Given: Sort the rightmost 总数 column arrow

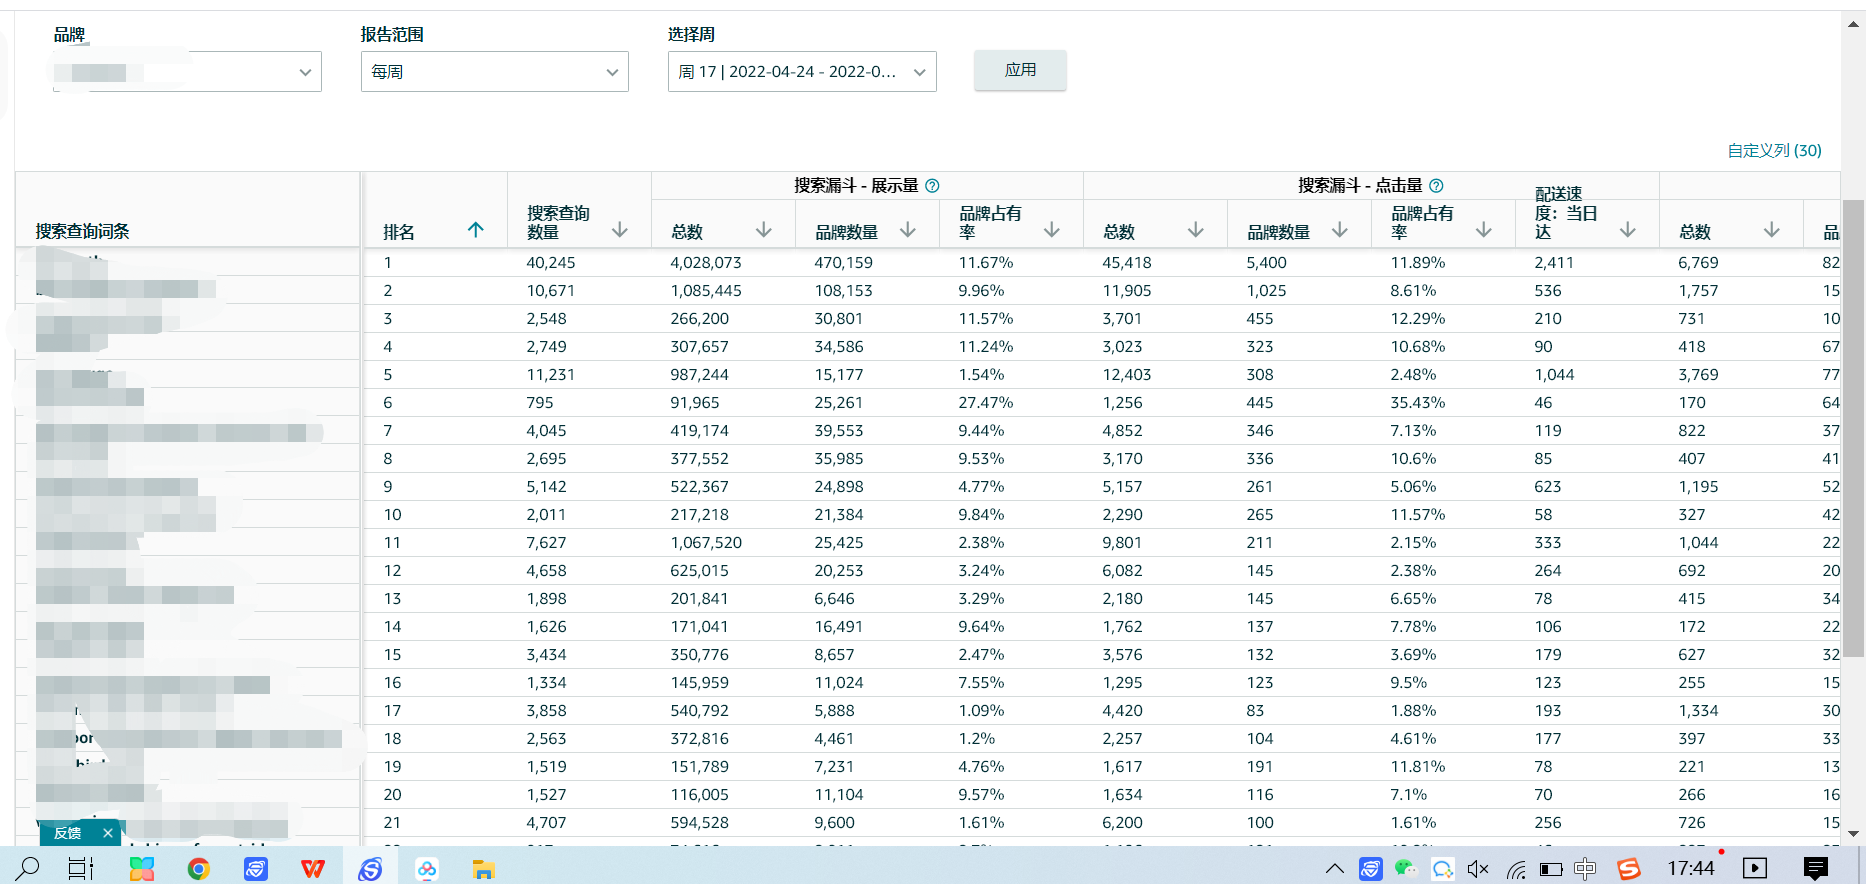Looking at the screenshot, I should coord(1772,230).
